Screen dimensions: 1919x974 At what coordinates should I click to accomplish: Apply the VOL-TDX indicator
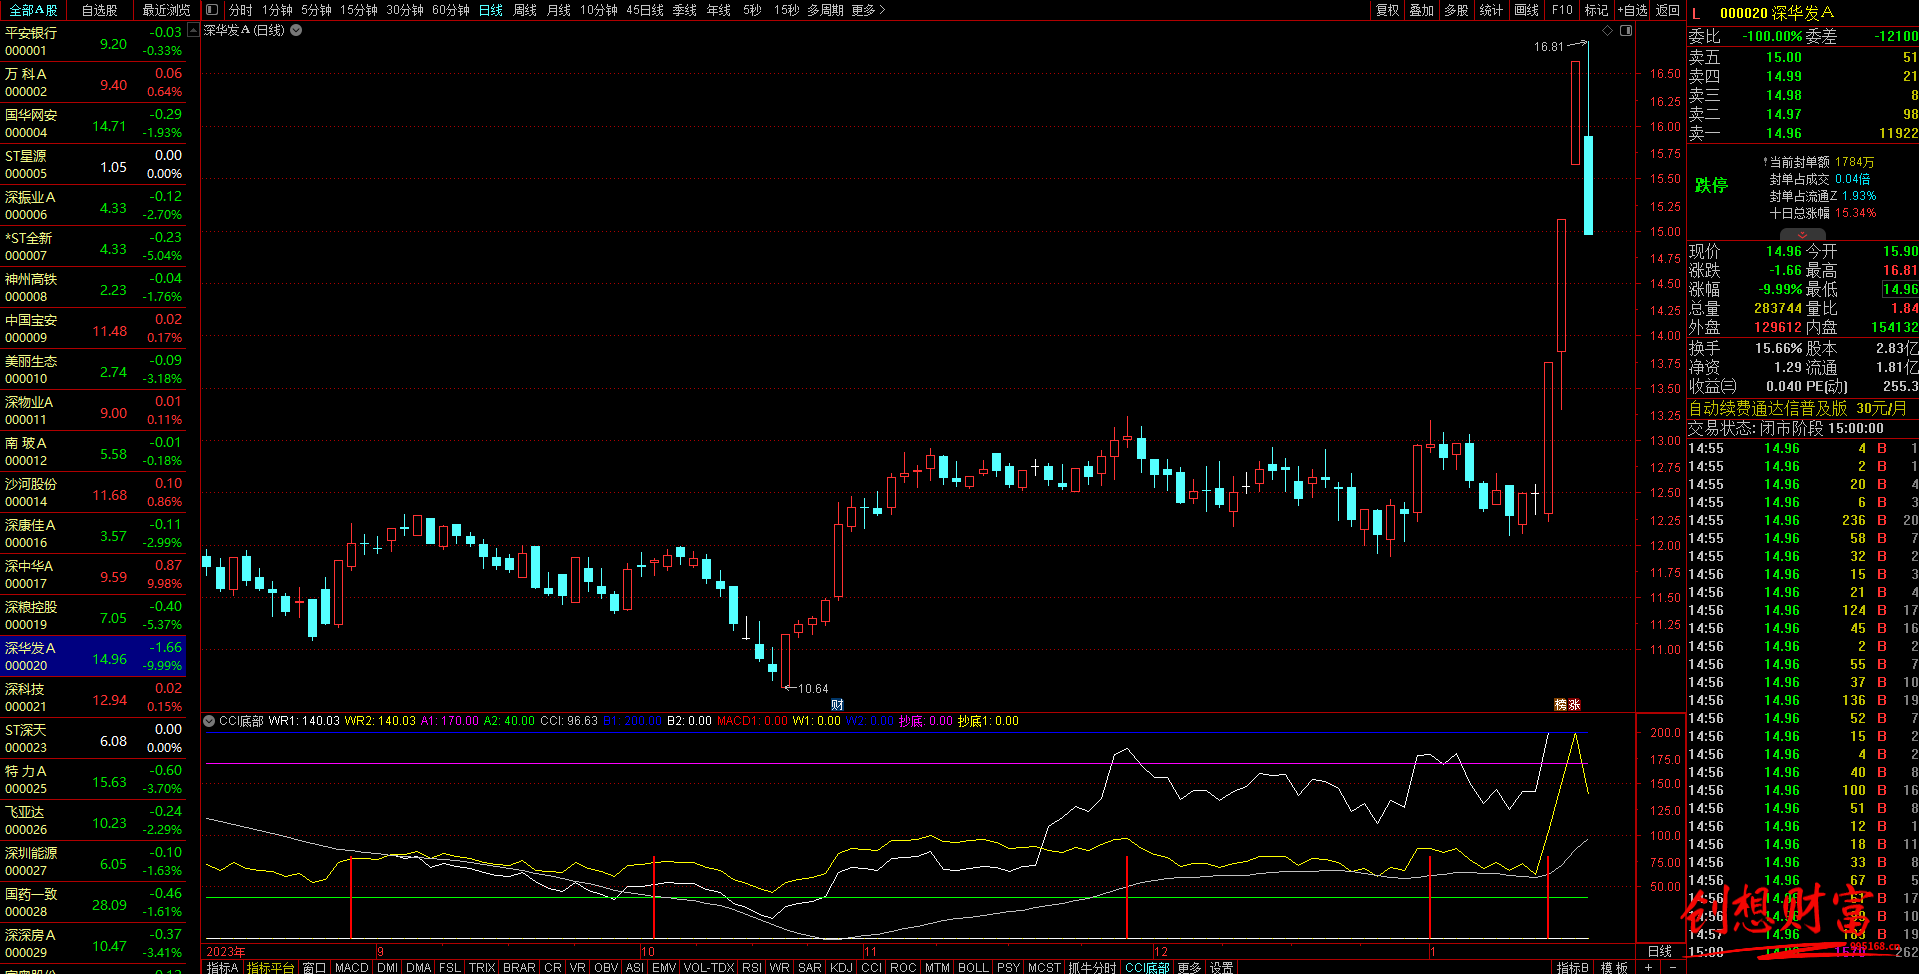pos(709,967)
